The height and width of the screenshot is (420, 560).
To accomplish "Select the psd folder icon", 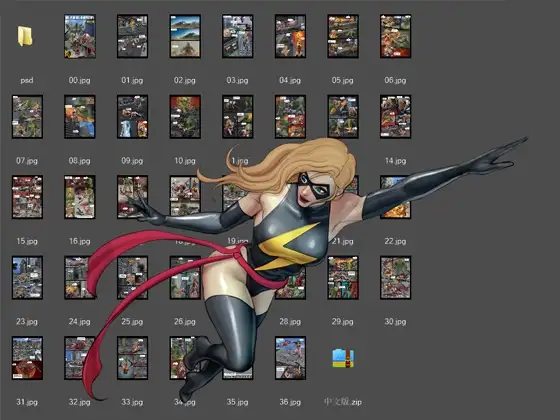I will [x=25, y=36].
